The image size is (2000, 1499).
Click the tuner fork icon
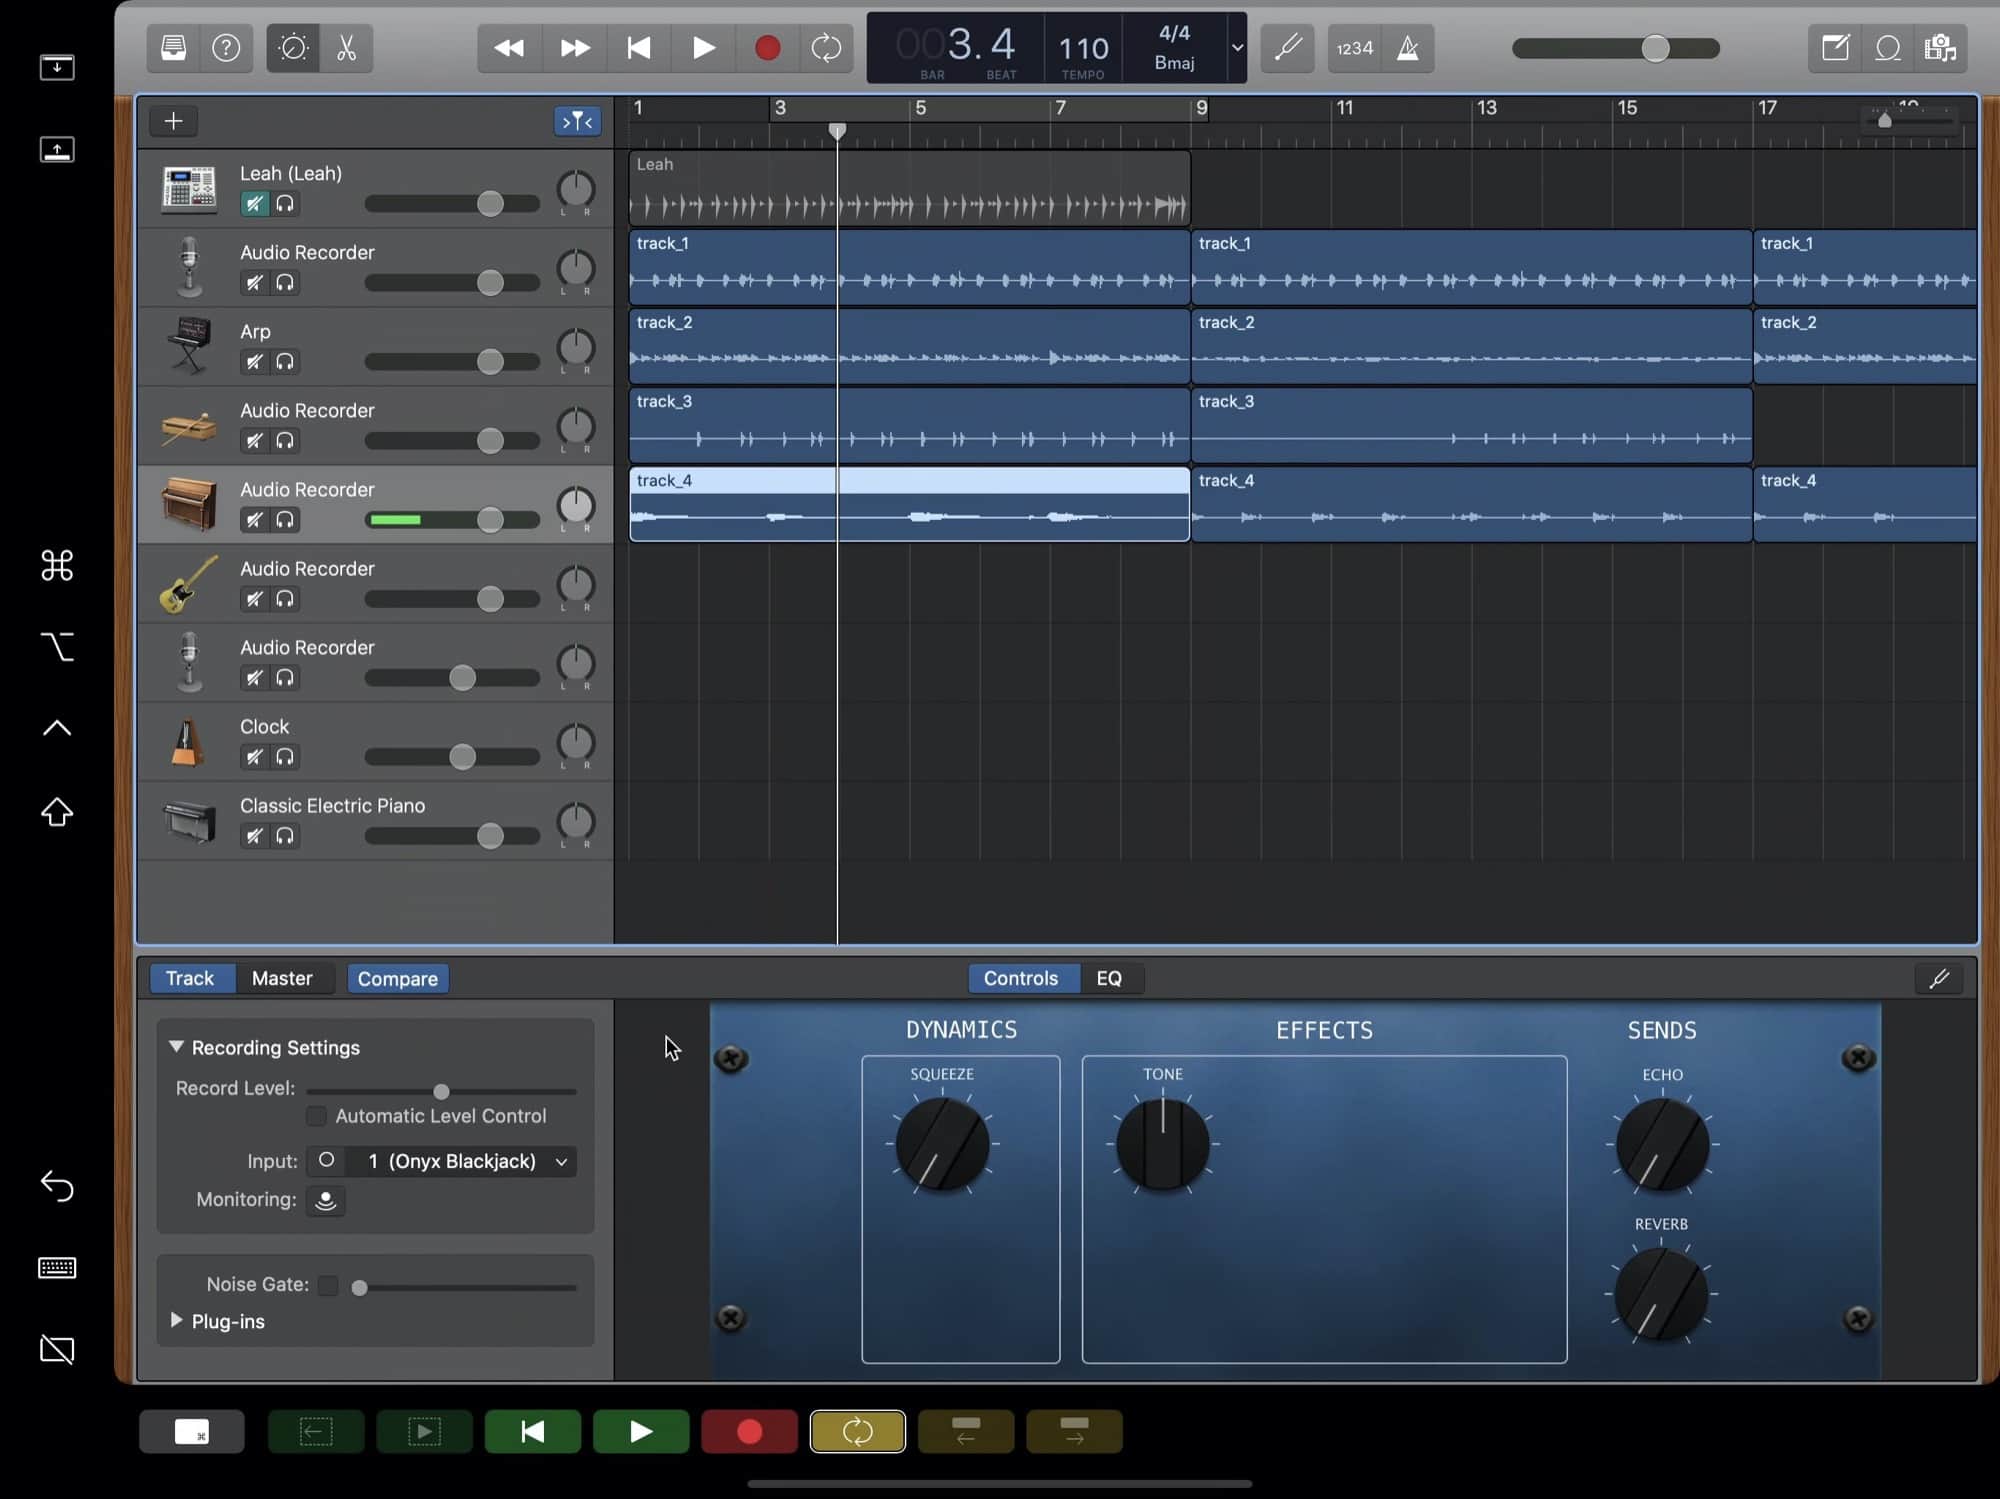(x=1287, y=48)
